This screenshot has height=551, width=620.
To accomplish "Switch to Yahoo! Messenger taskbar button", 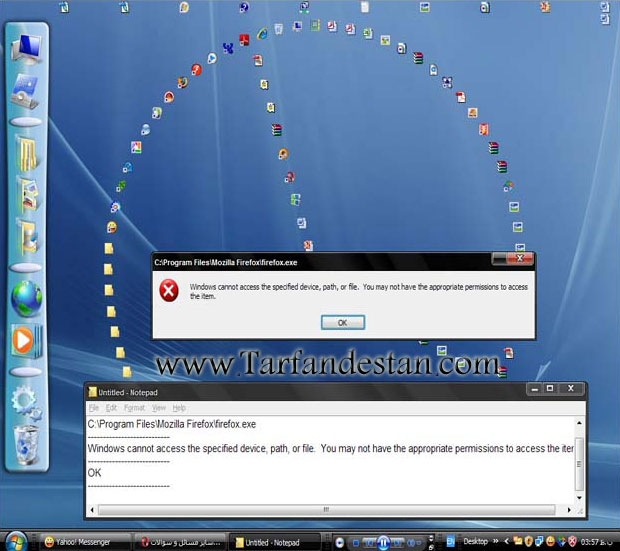I will (x=85, y=542).
